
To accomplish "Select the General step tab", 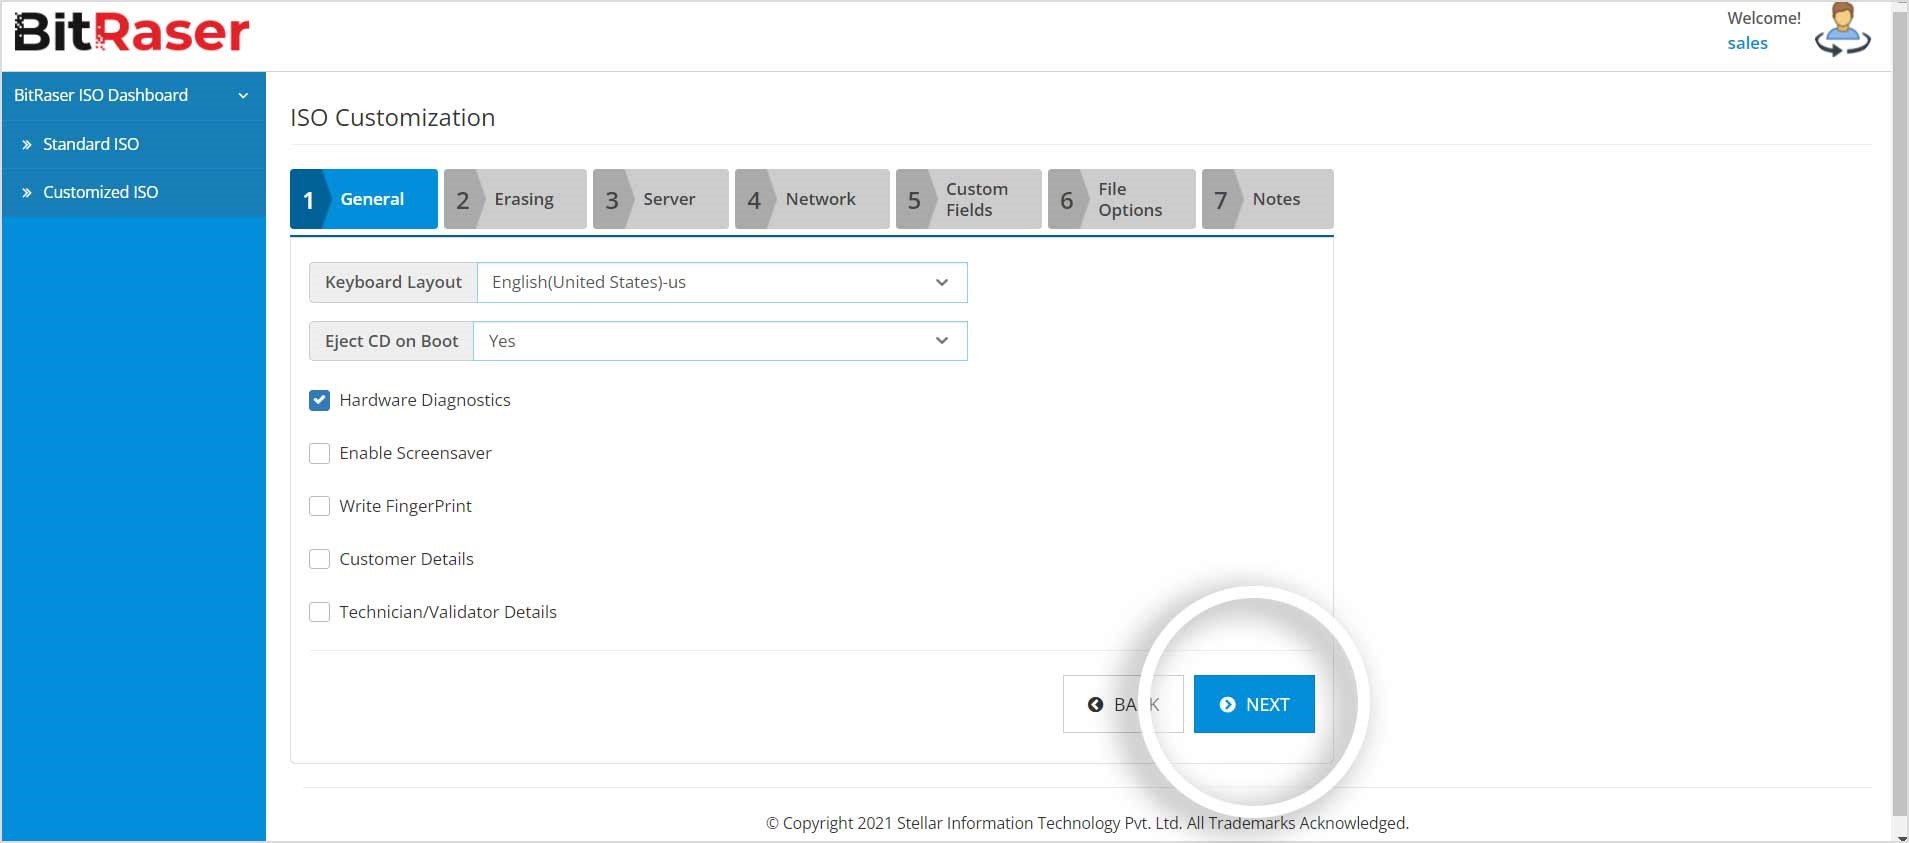I will 364,199.
